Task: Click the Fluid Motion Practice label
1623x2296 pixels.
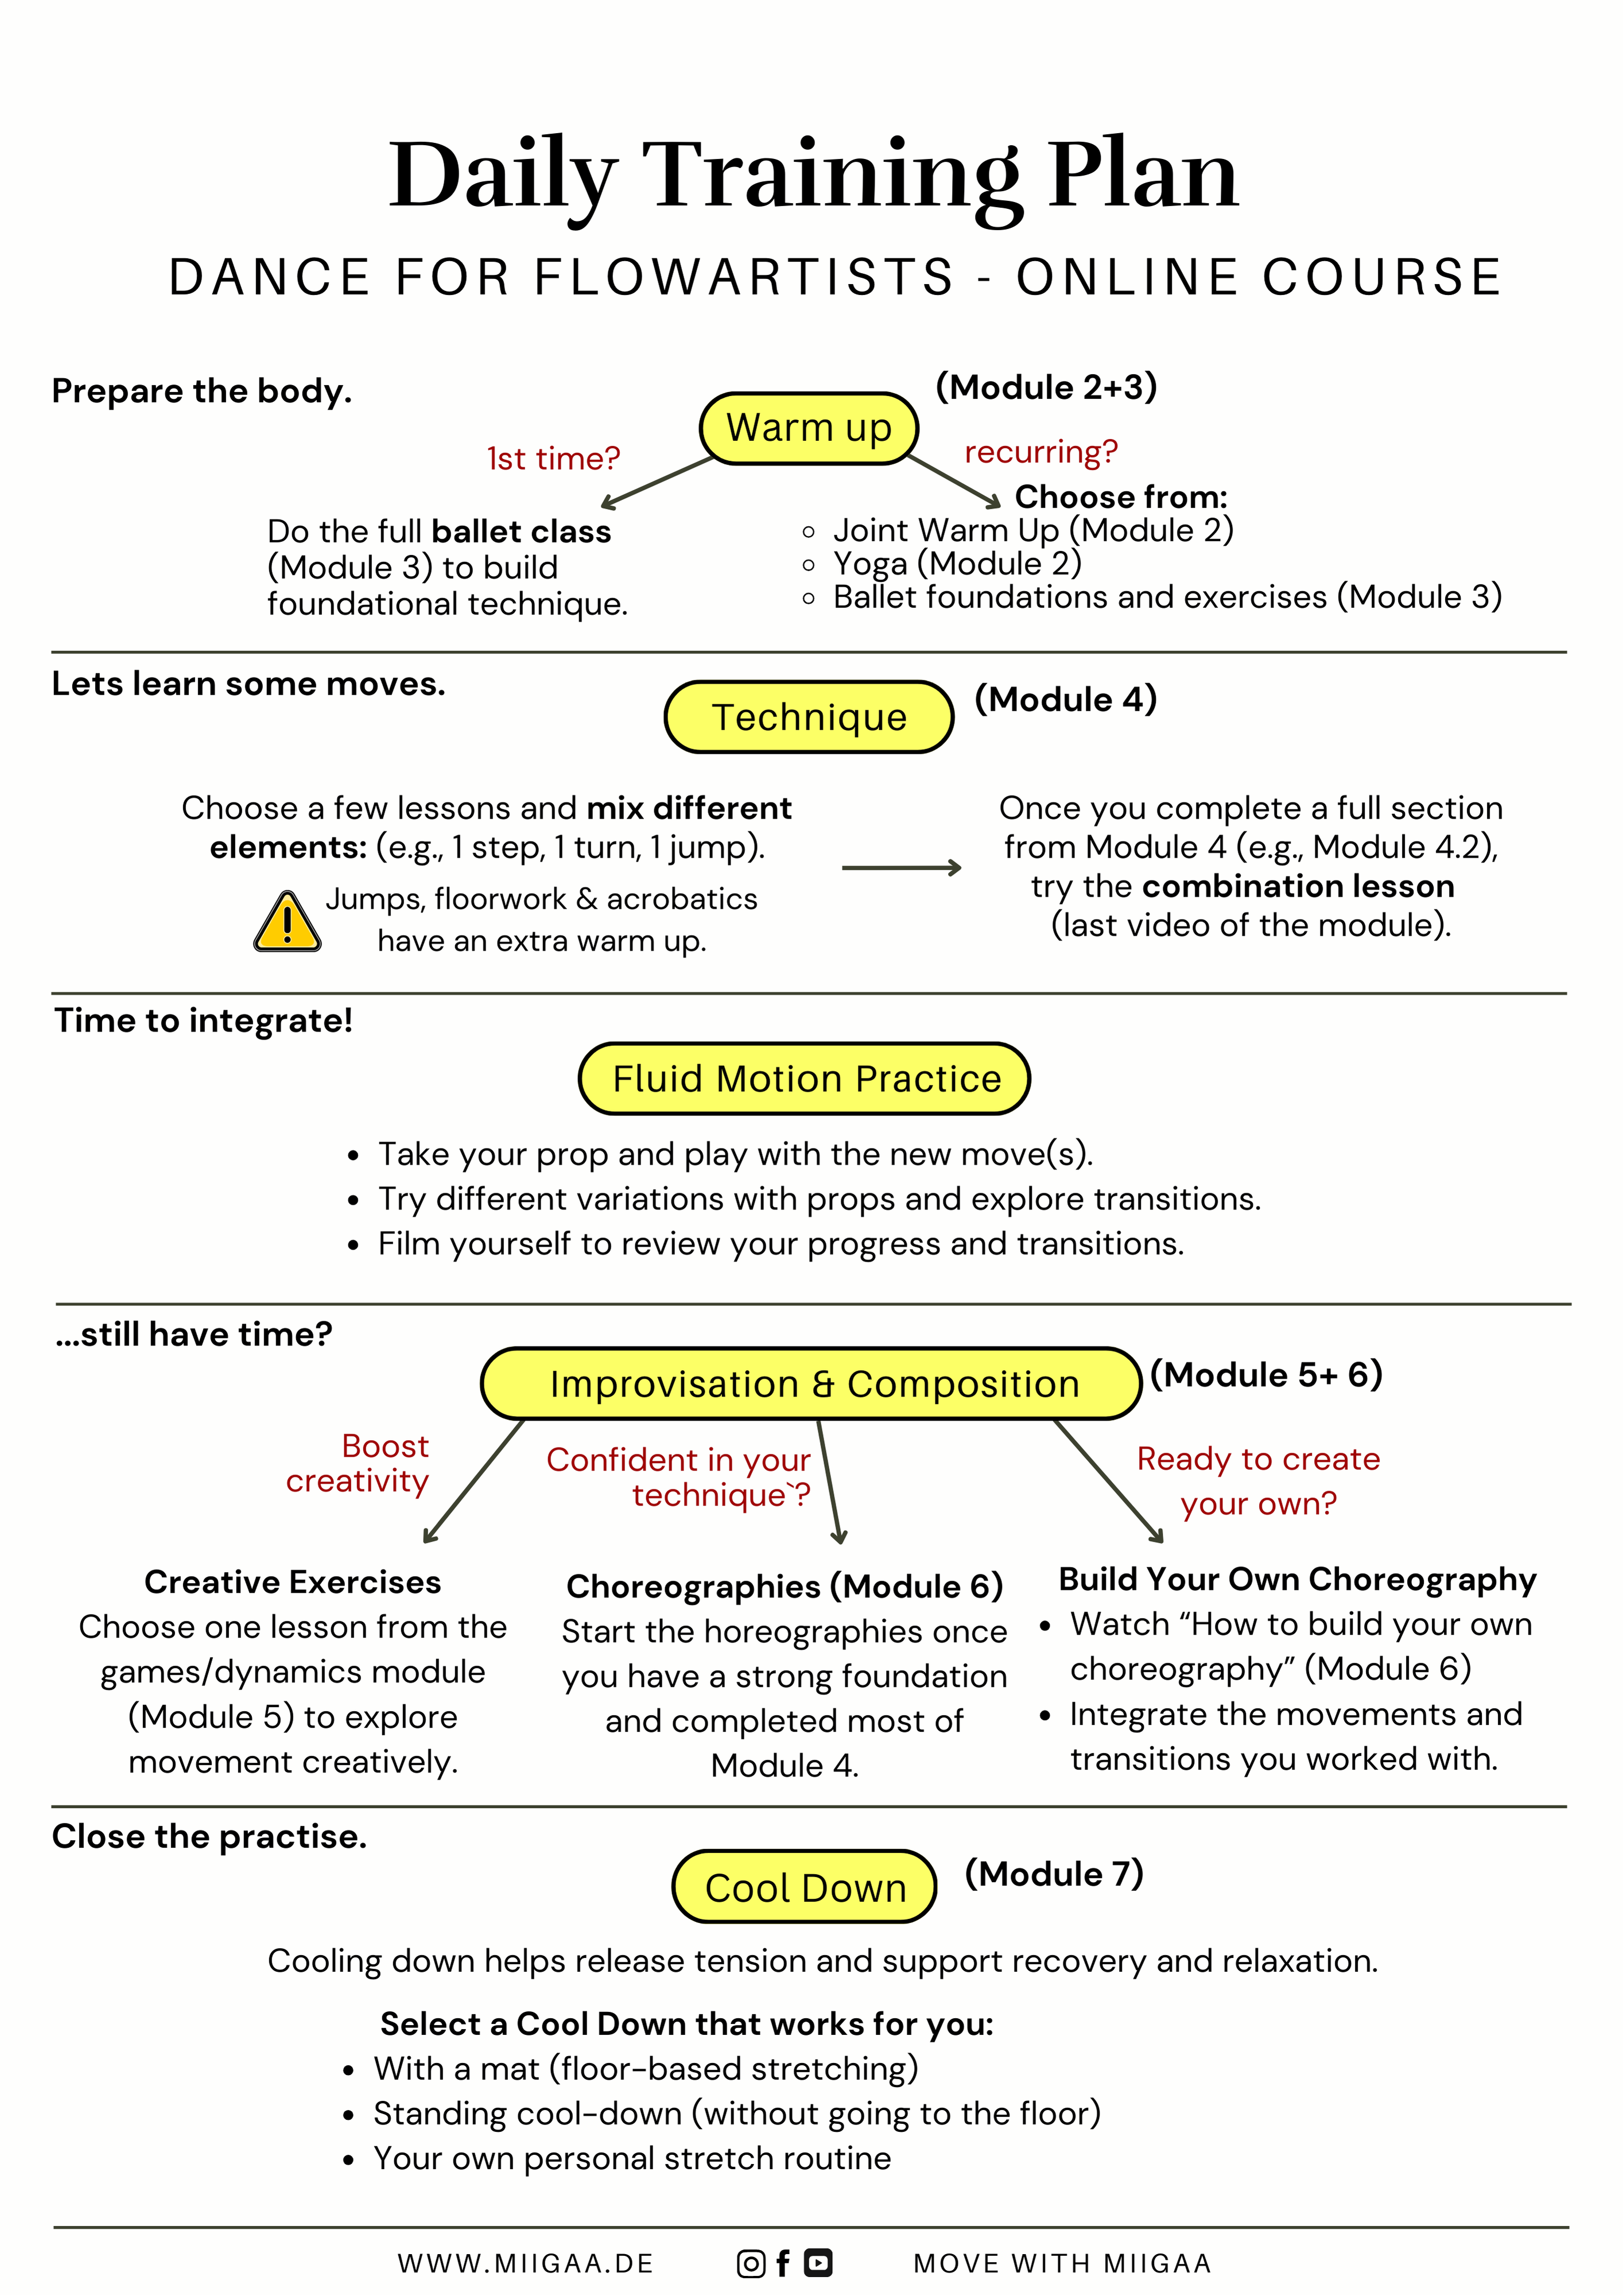Action: click(811, 1066)
